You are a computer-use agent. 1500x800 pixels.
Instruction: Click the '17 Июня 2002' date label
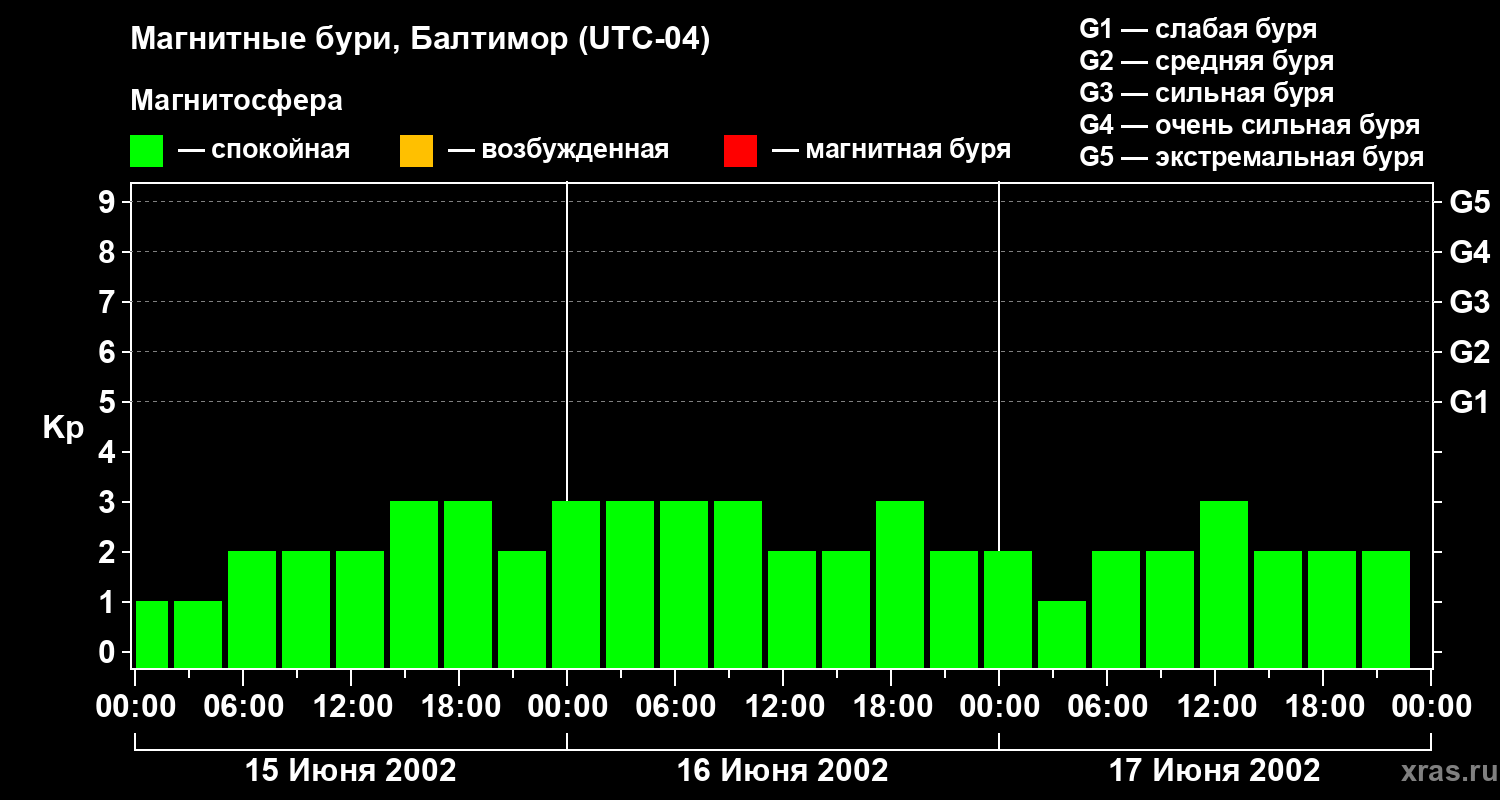pyautogui.click(x=1215, y=771)
